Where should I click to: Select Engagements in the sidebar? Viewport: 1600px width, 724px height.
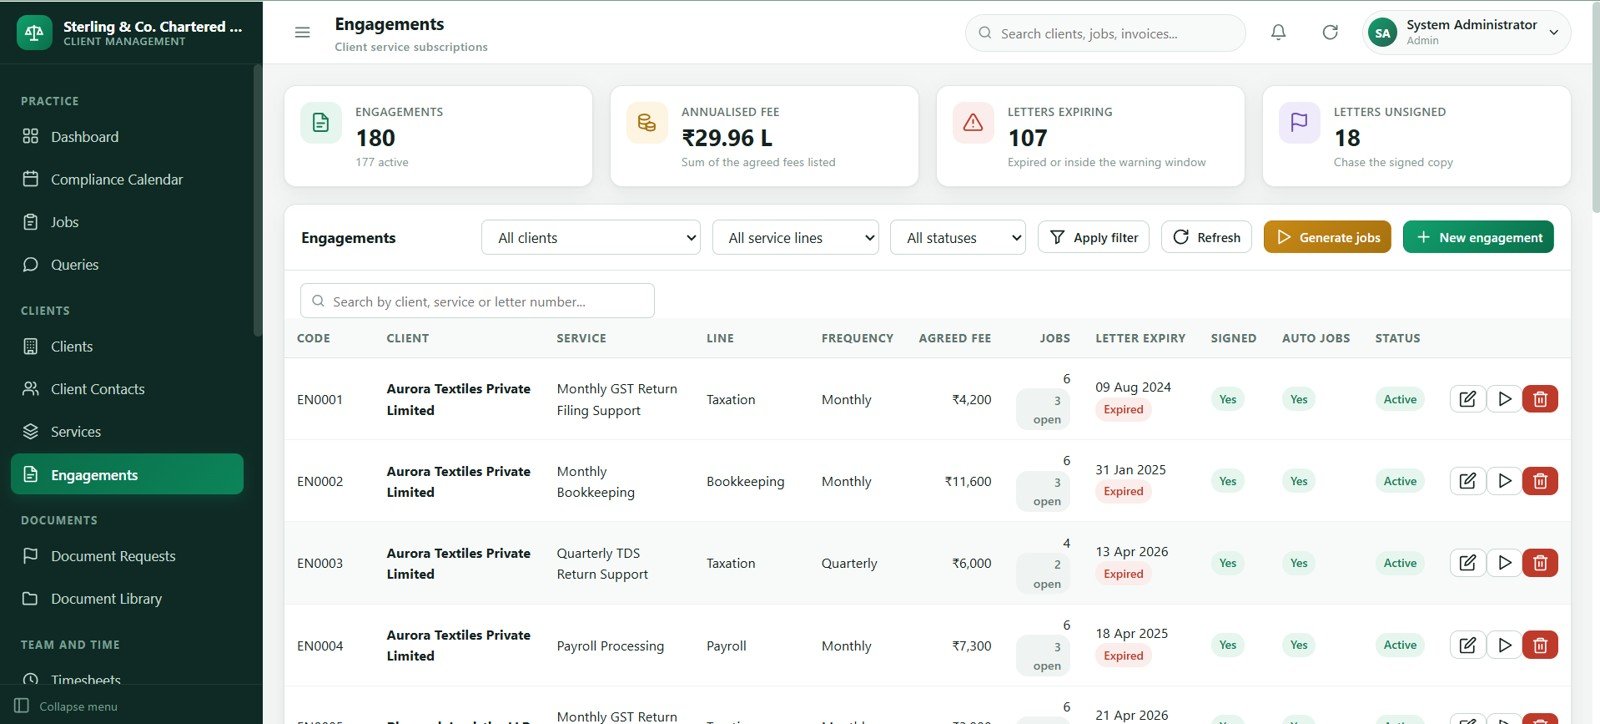127,474
